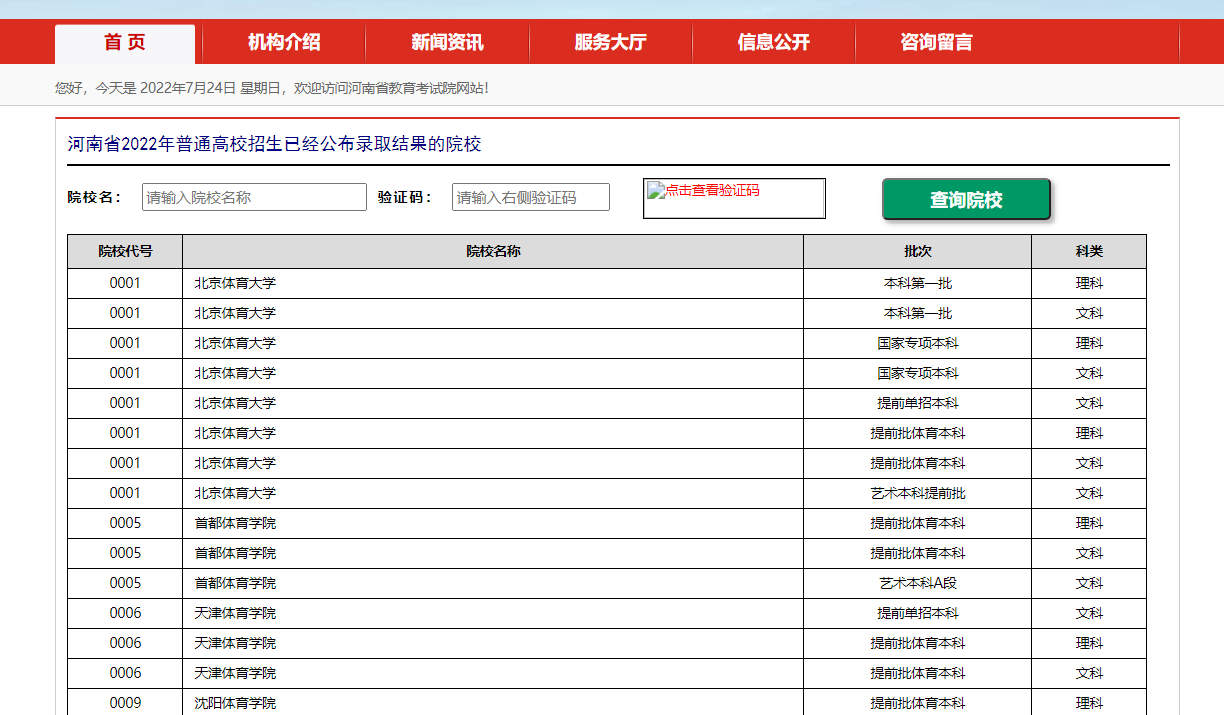Screen dimensions: 1224x715
Task: Click the 院校代号 column header
Action: 125,252
